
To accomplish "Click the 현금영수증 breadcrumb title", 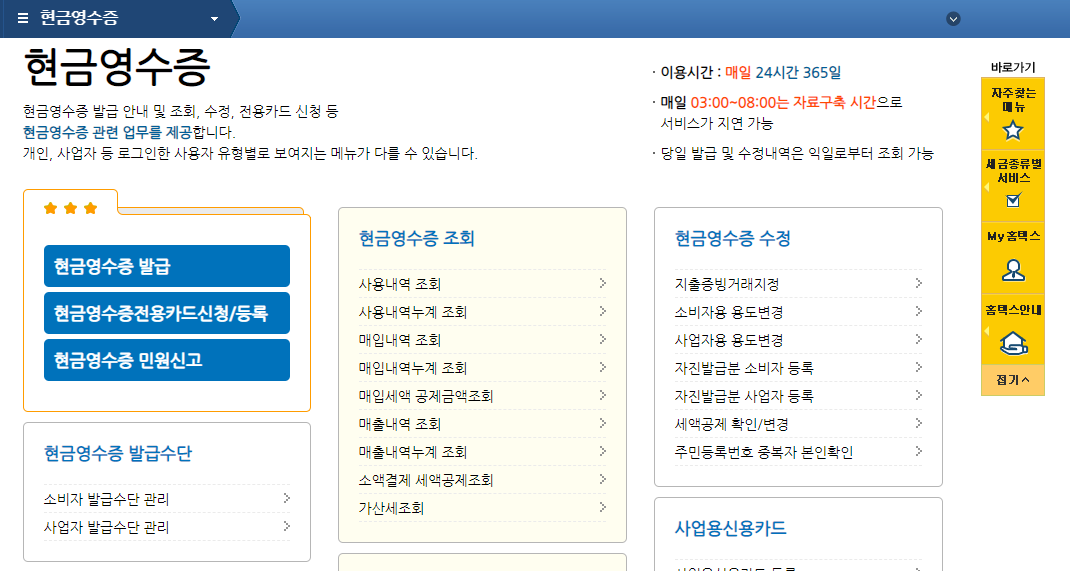I will pyautogui.click(x=79, y=18).
